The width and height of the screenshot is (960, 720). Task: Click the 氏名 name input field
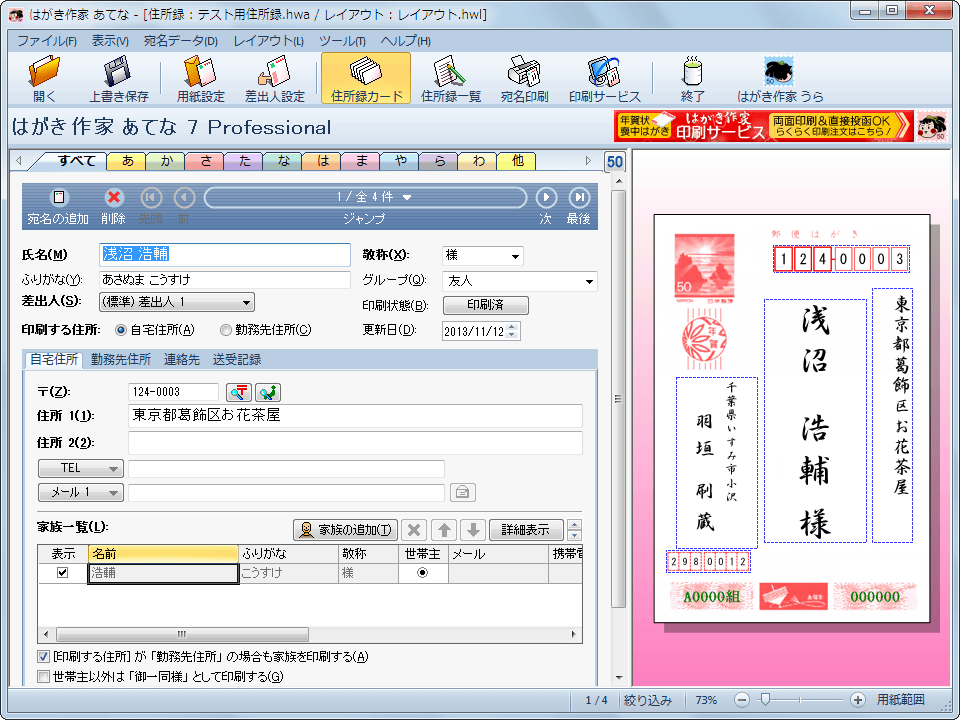tap(225, 255)
